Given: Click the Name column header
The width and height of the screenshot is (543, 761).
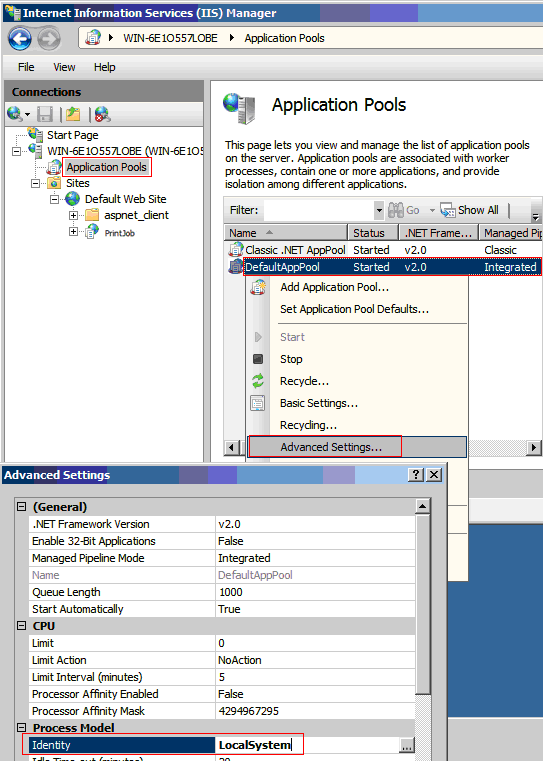Looking at the screenshot, I should 286,233.
